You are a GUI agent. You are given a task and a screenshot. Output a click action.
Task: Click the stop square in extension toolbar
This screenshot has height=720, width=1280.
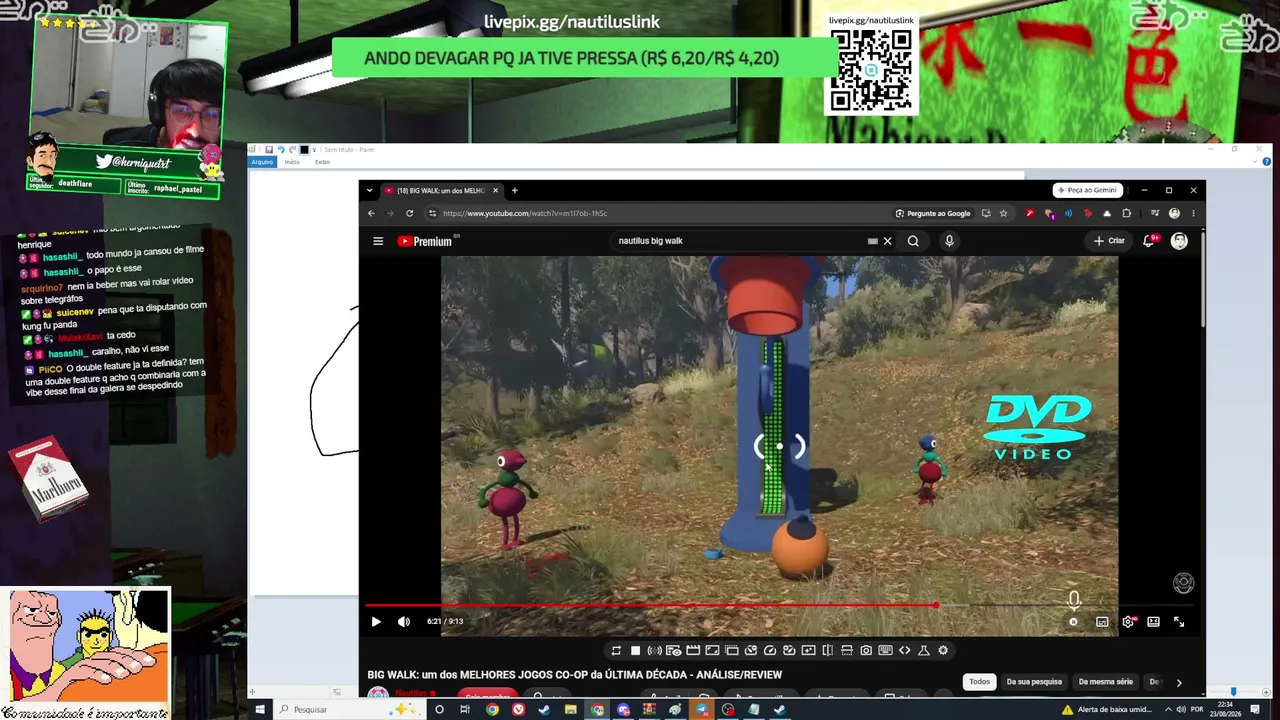point(635,651)
